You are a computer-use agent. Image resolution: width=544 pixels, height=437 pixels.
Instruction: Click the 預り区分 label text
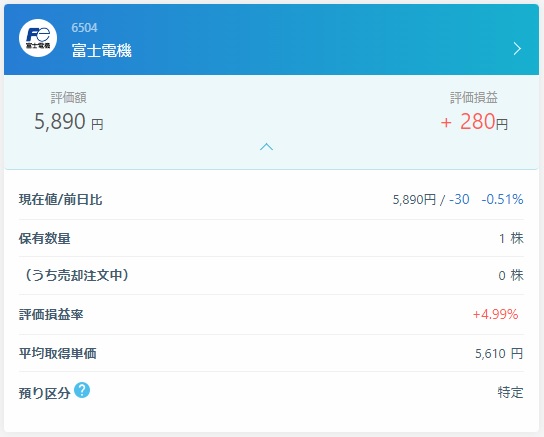[45, 393]
